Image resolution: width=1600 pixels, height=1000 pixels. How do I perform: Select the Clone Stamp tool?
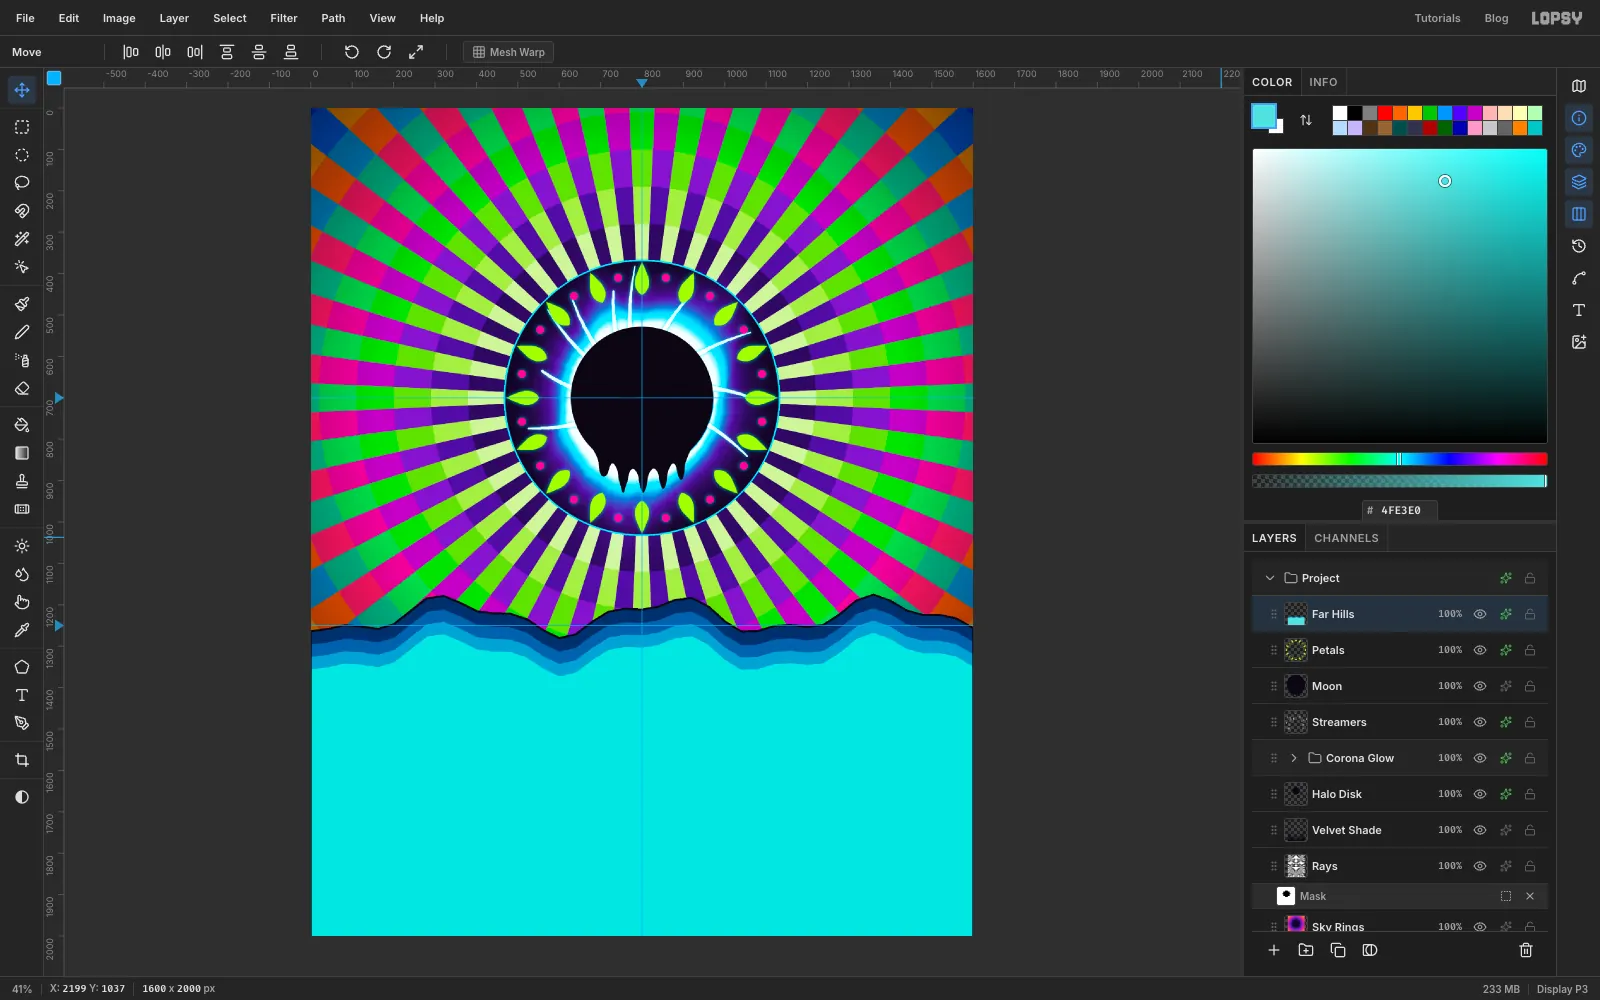(x=22, y=481)
